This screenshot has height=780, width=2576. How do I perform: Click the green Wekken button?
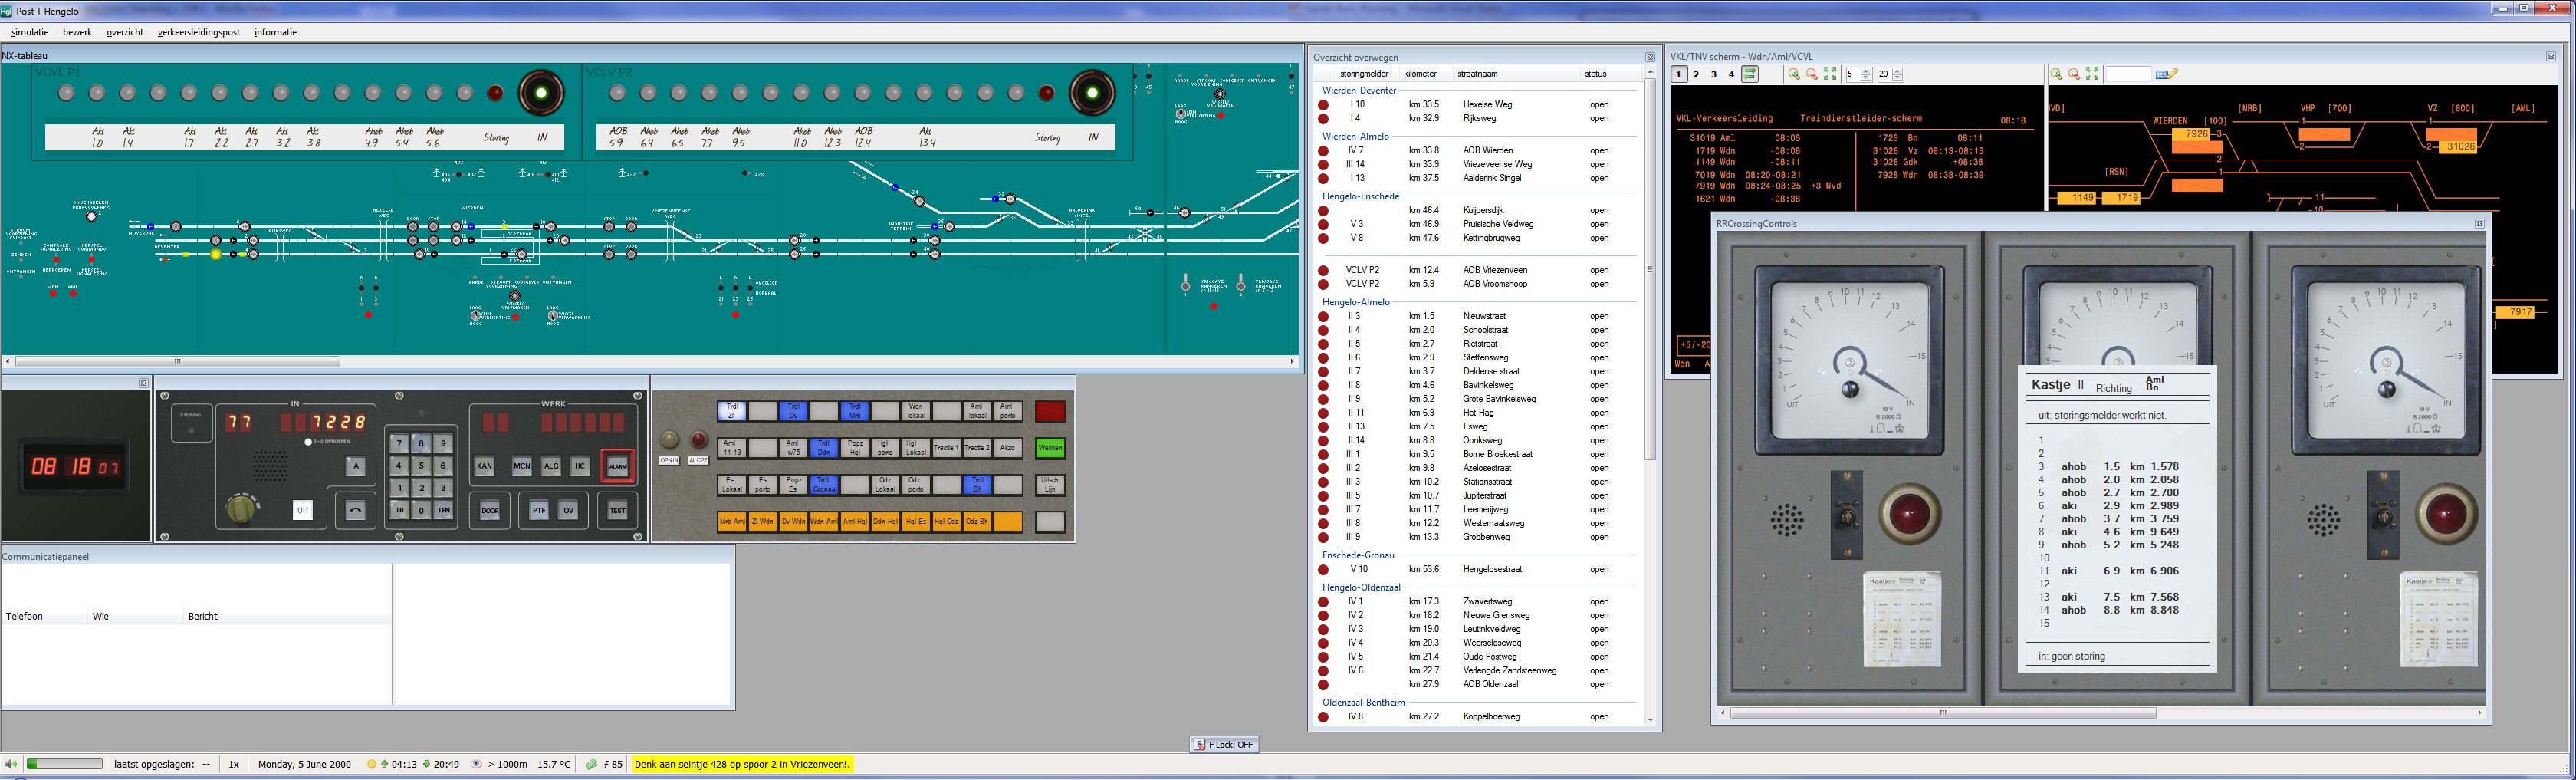(x=1051, y=448)
